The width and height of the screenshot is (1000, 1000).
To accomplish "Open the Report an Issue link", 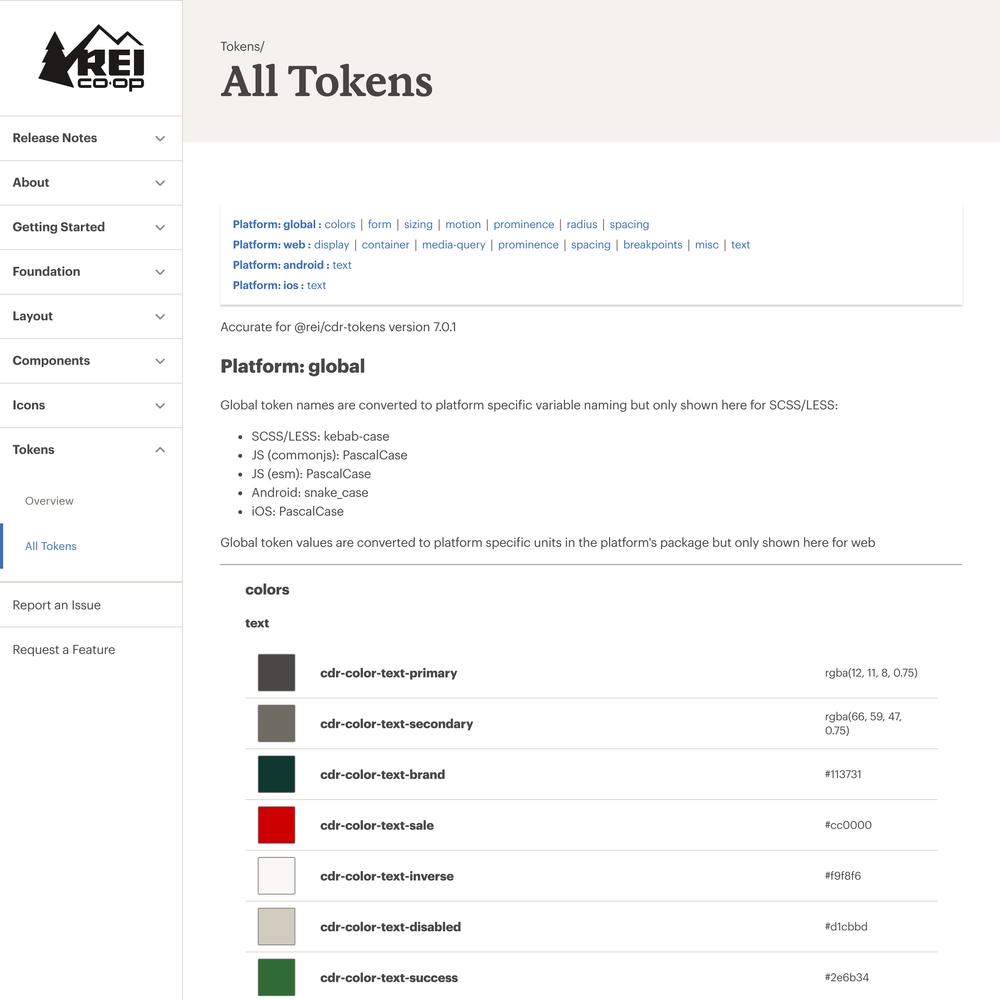I will pyautogui.click(x=57, y=605).
